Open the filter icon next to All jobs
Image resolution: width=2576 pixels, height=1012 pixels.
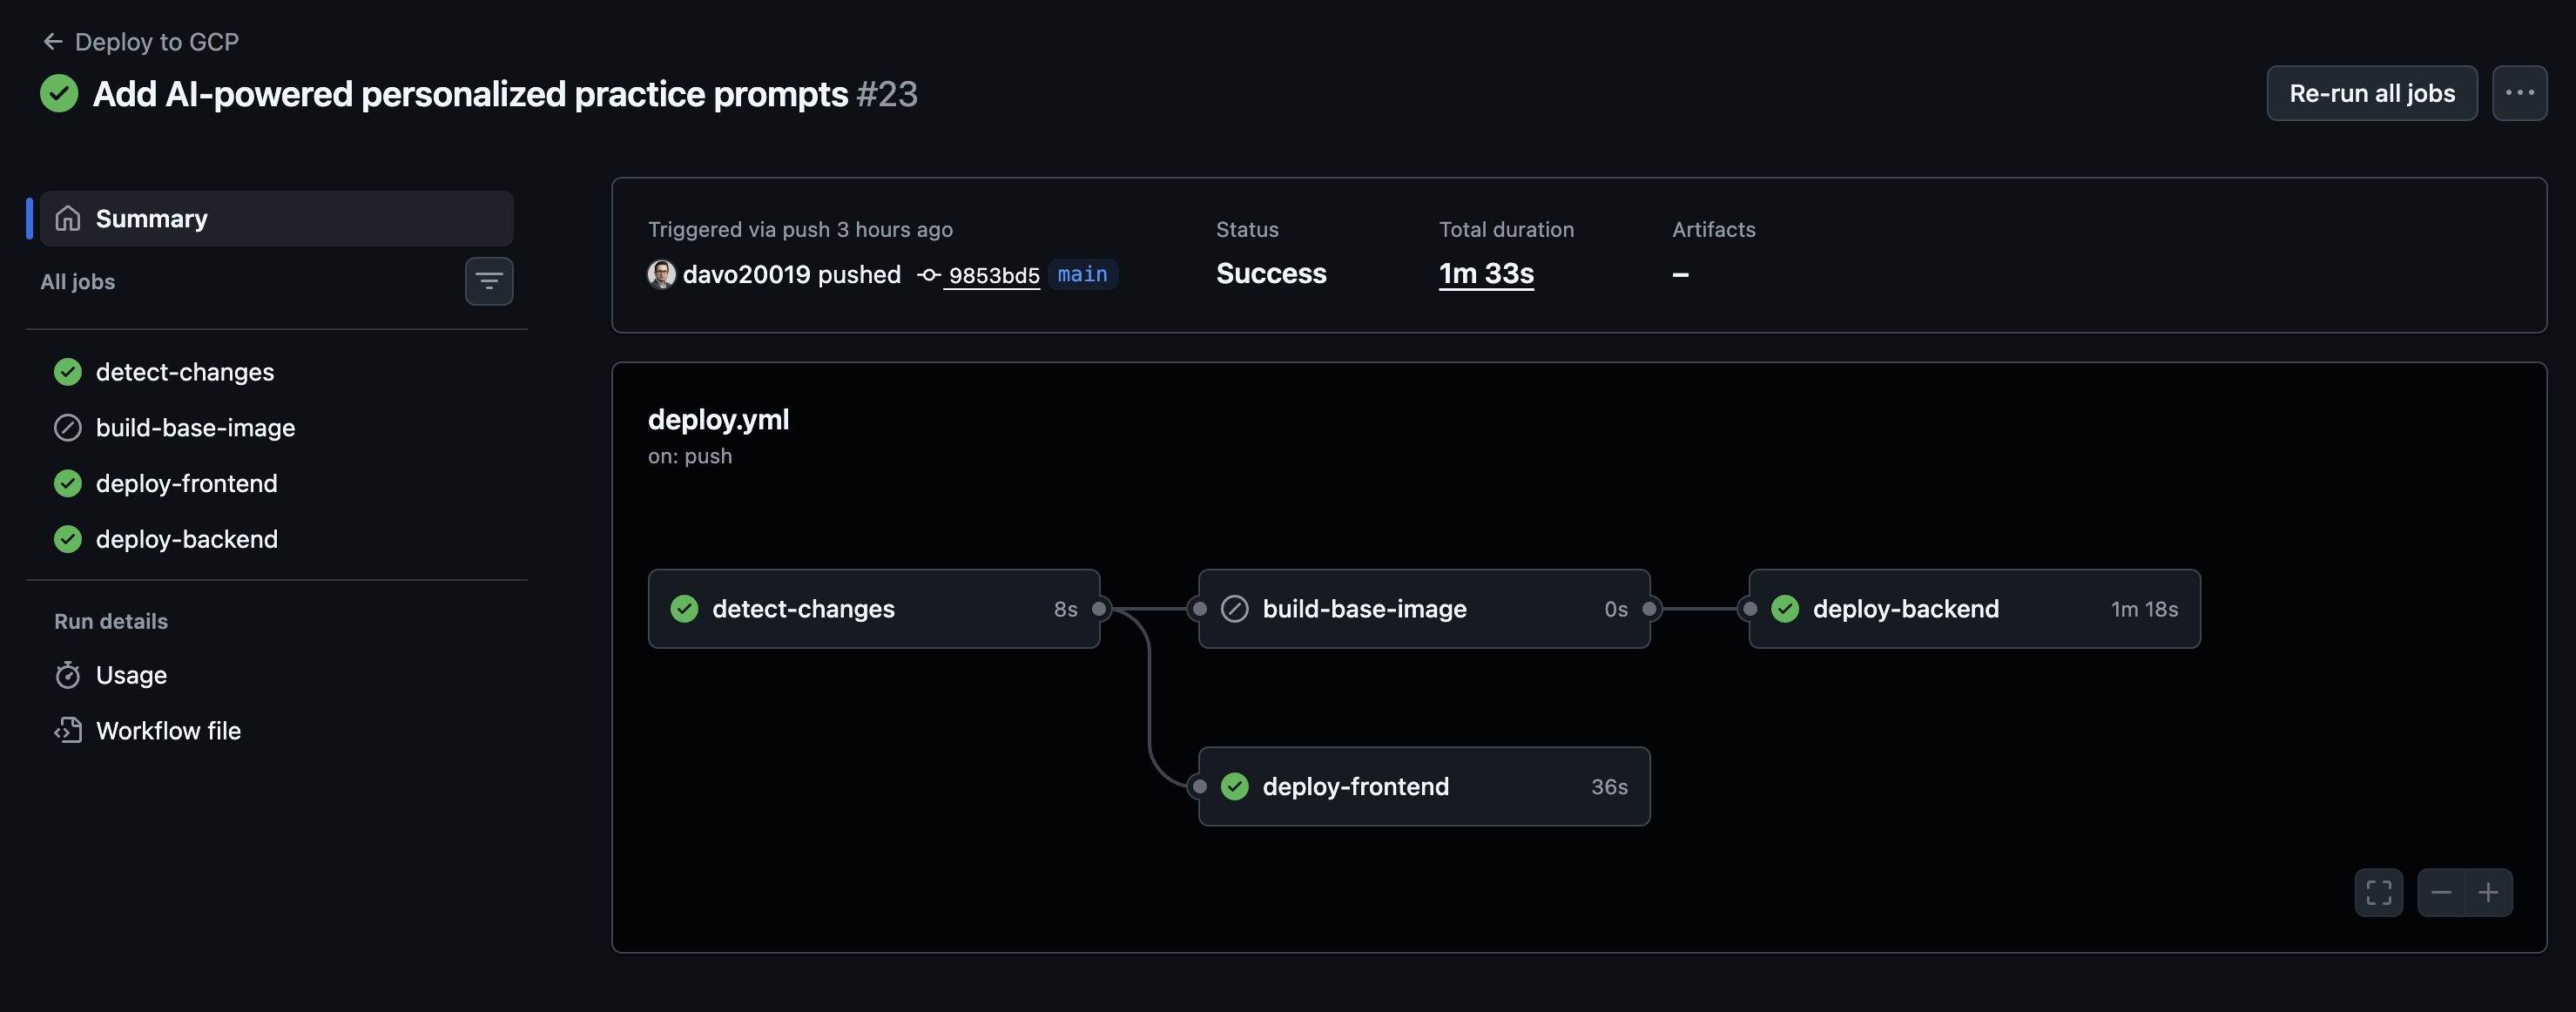(x=489, y=281)
